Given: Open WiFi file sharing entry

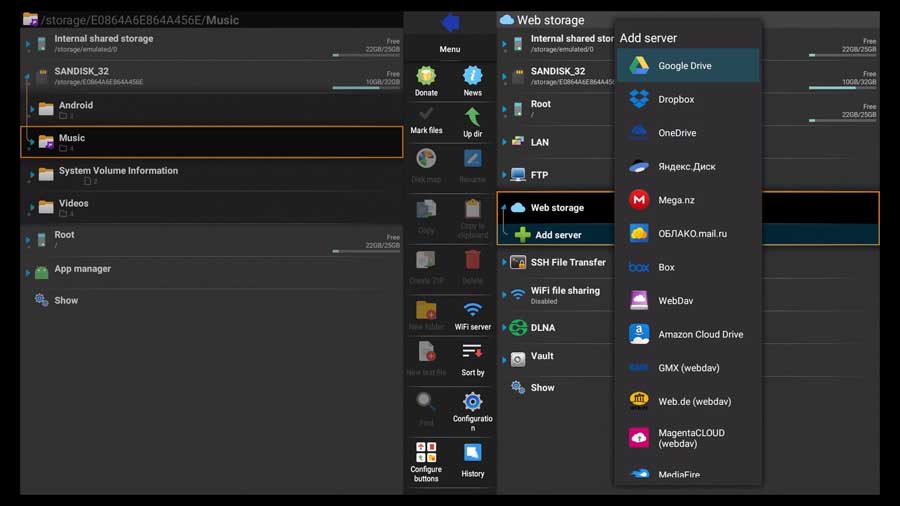Looking at the screenshot, I should (556, 295).
